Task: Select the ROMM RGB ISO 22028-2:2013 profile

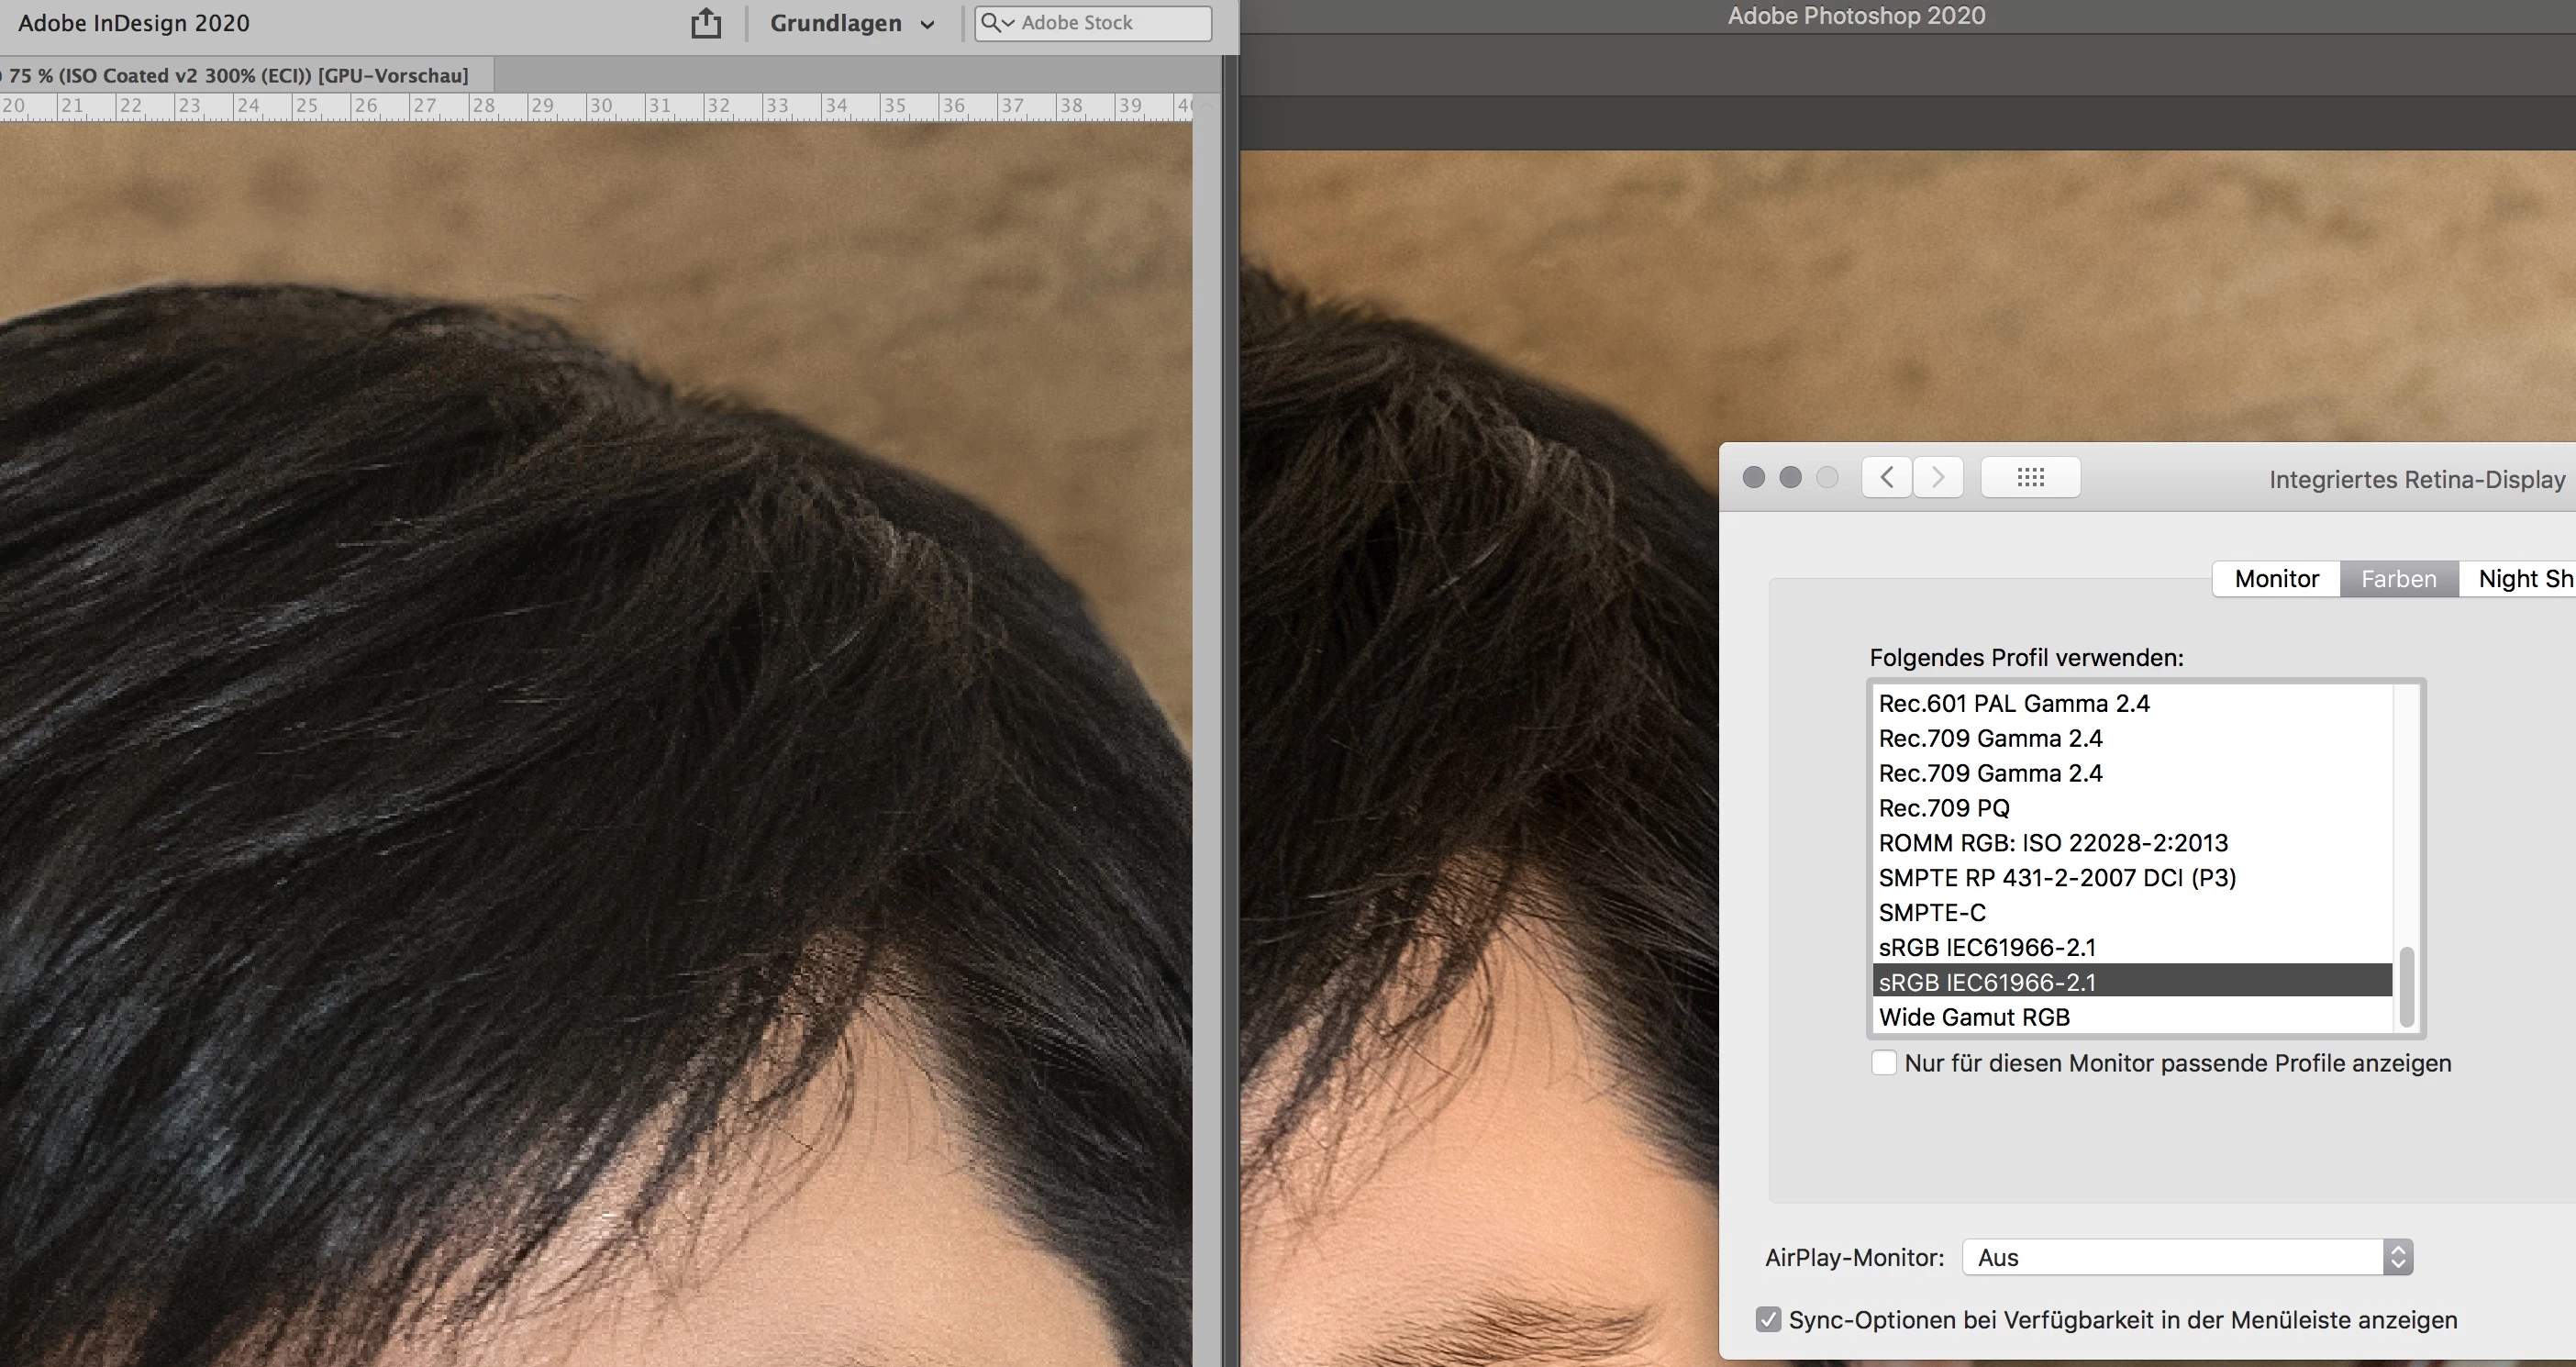Action: [x=2052, y=843]
